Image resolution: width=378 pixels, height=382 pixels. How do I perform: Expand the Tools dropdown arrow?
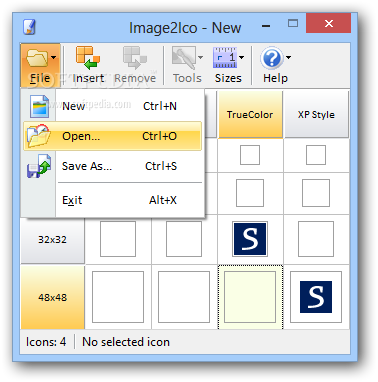tap(200, 57)
